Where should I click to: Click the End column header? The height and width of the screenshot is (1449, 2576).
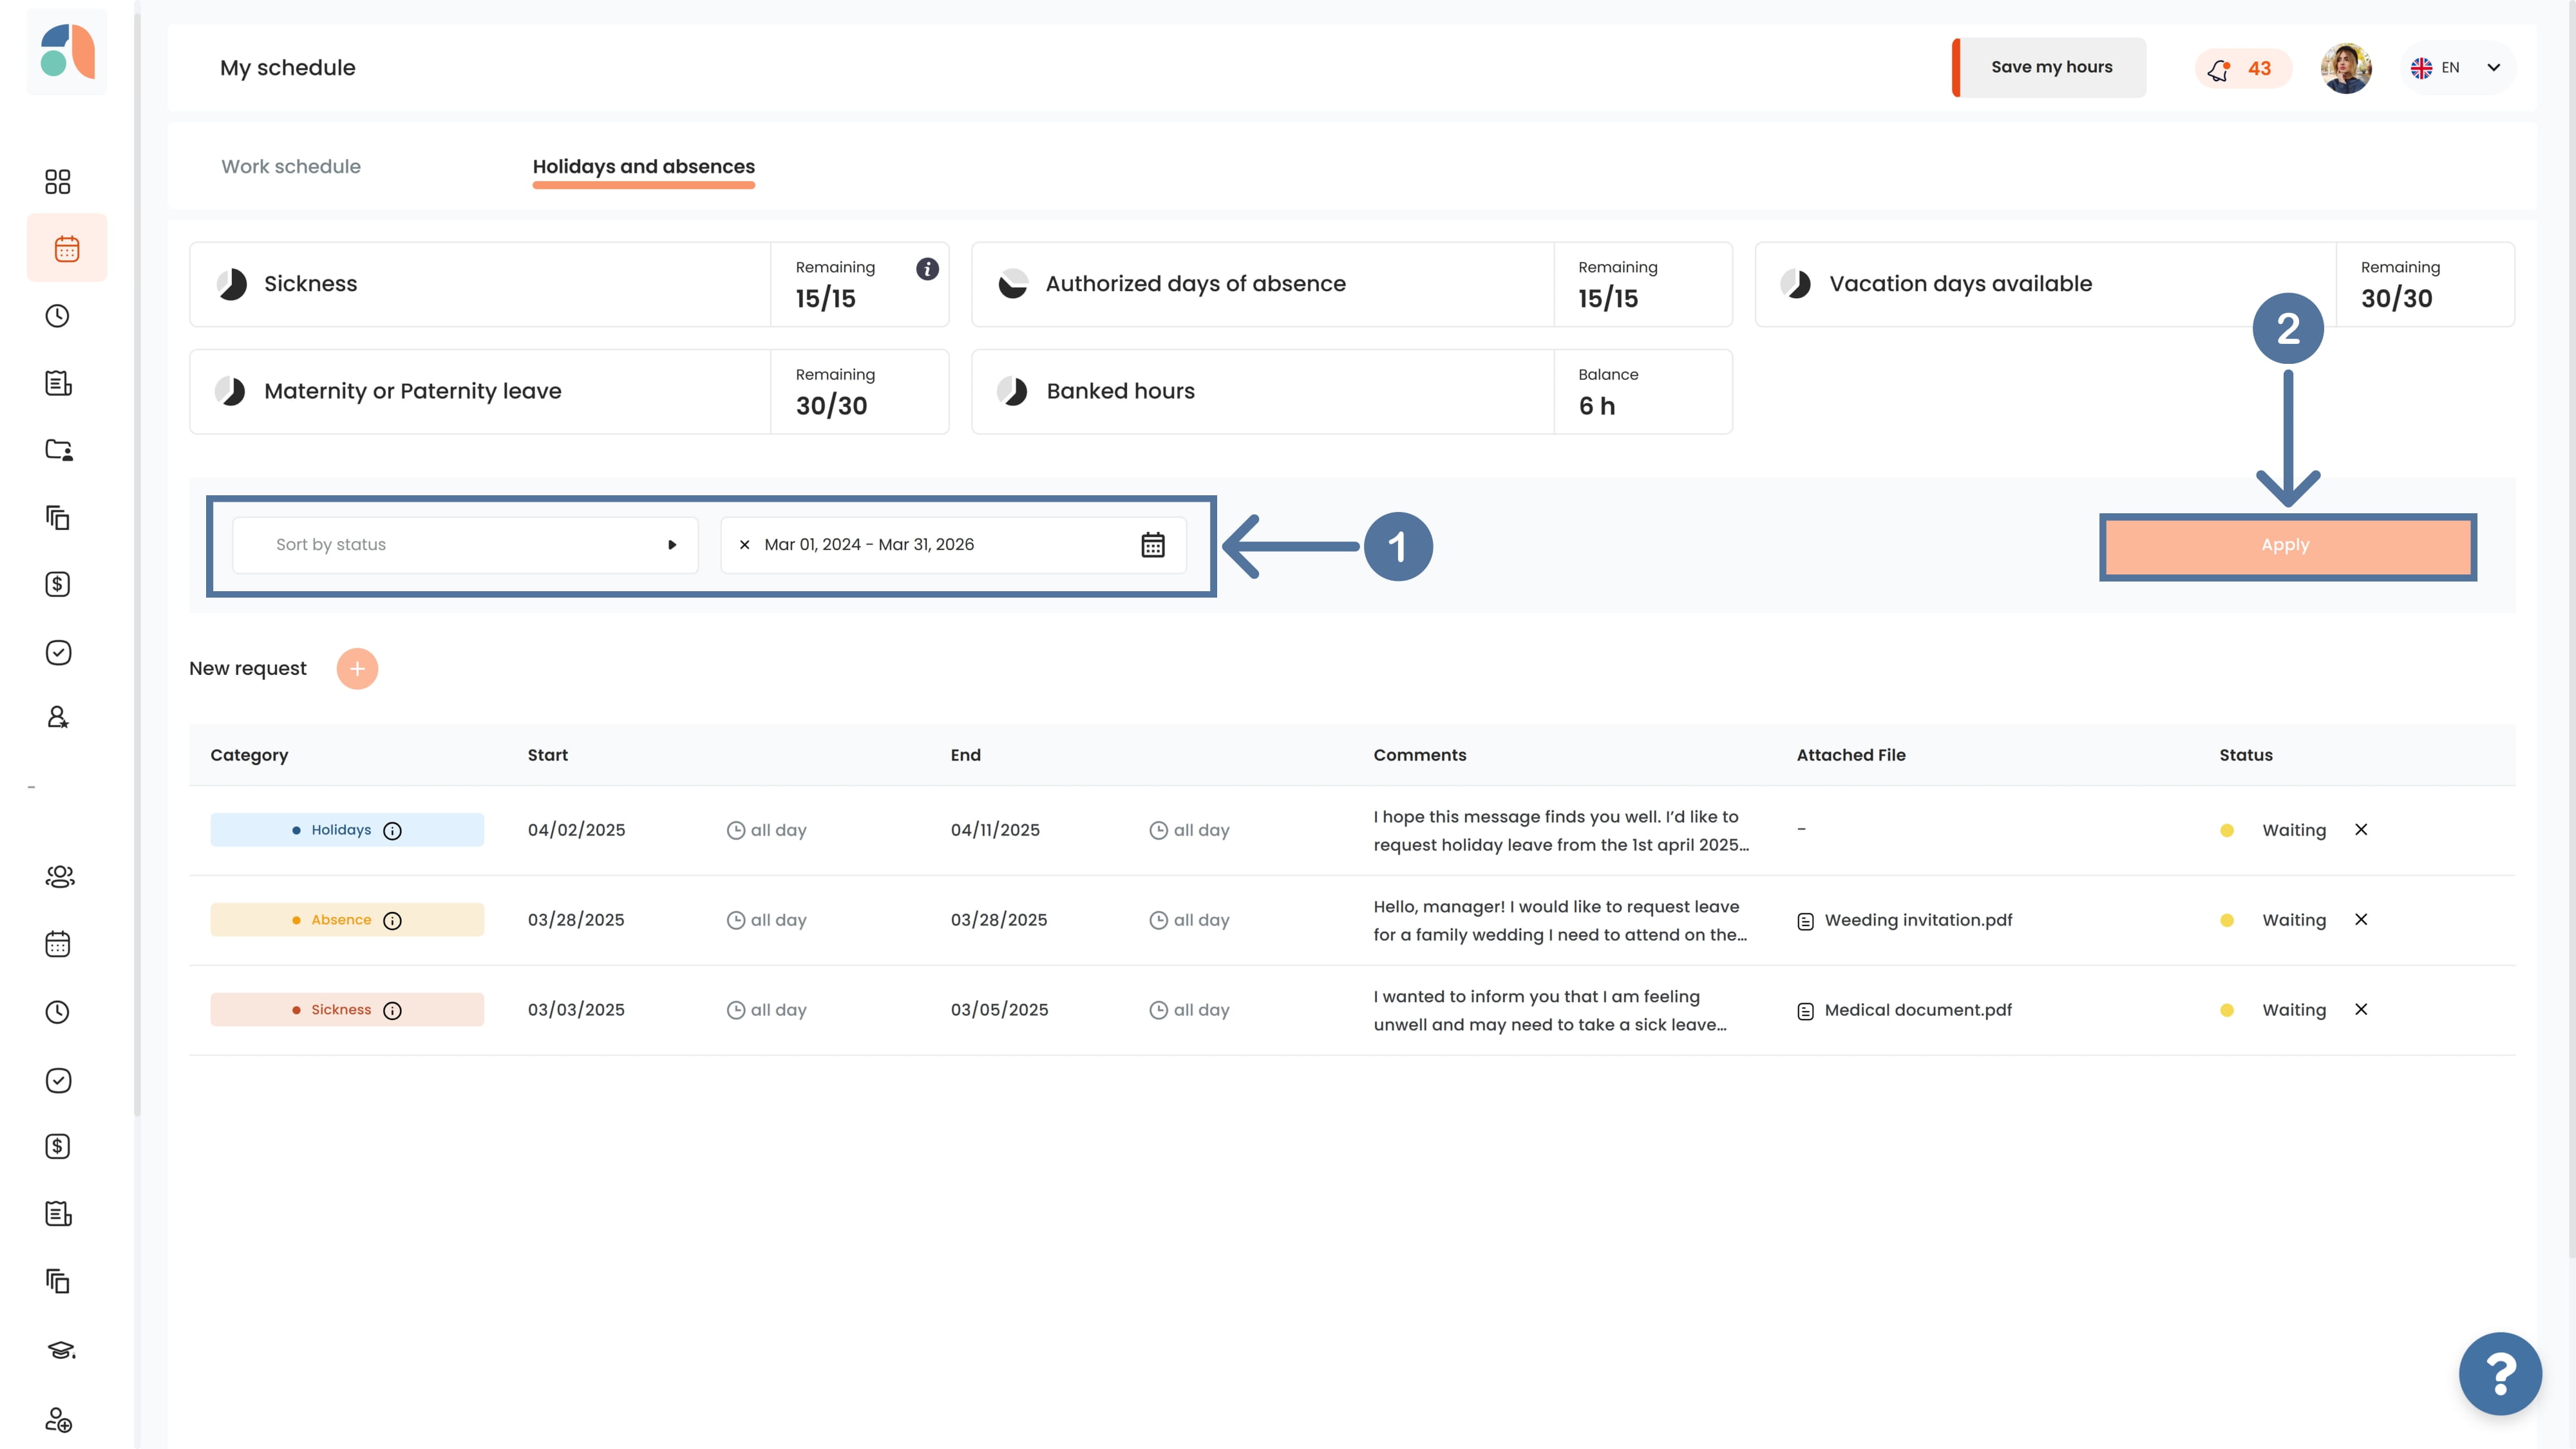coord(965,755)
